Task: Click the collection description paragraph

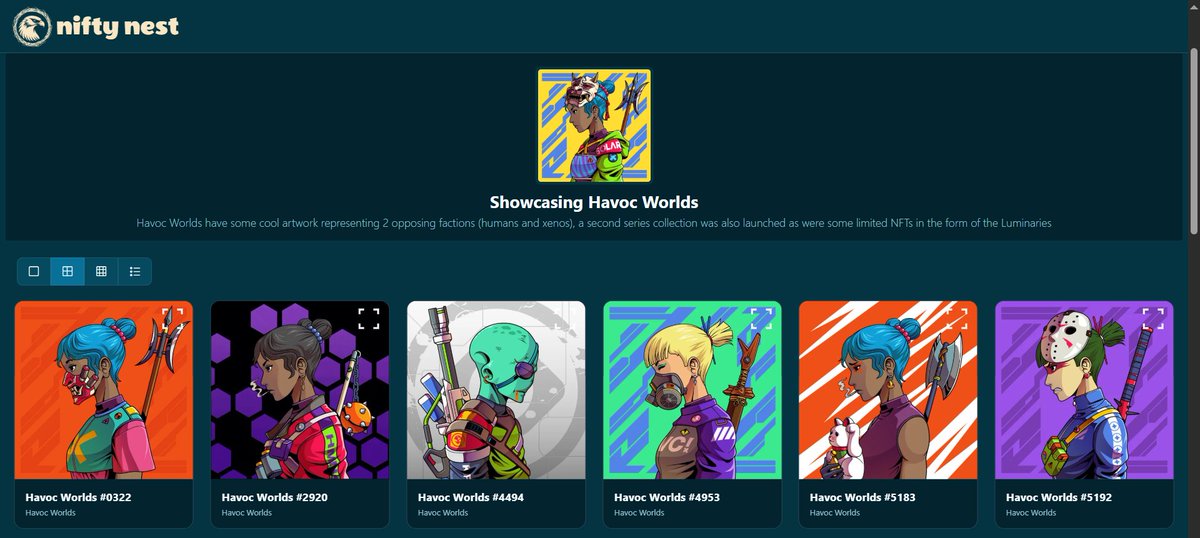Action: pyautogui.click(x=594, y=223)
